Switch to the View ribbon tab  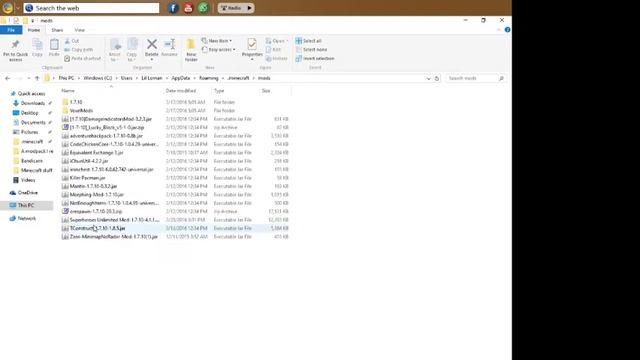click(80, 30)
